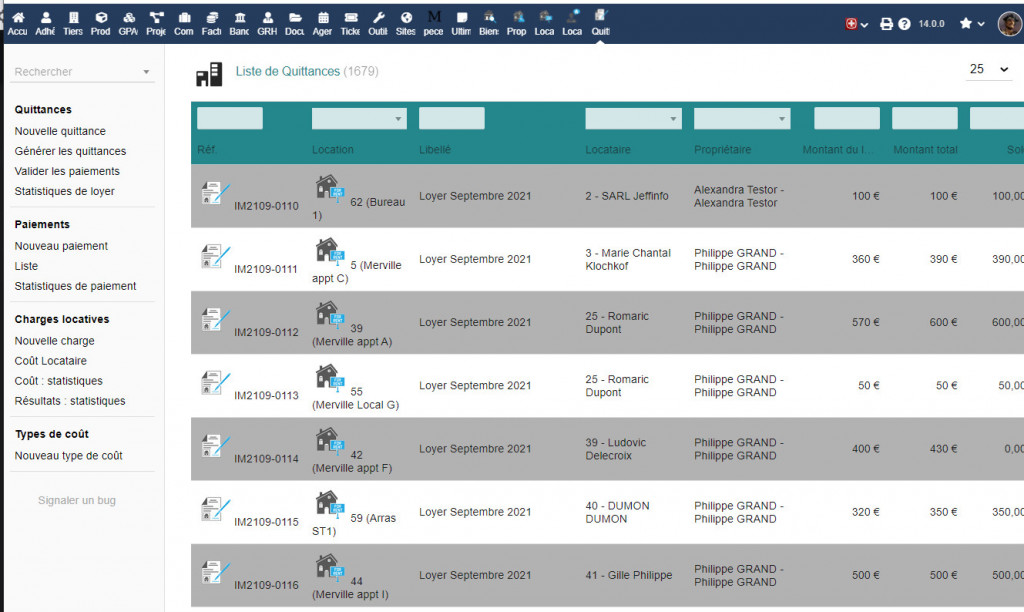1024x612 pixels.
Task: Open Nouvelle quittance in sidebar
Action: click(60, 131)
